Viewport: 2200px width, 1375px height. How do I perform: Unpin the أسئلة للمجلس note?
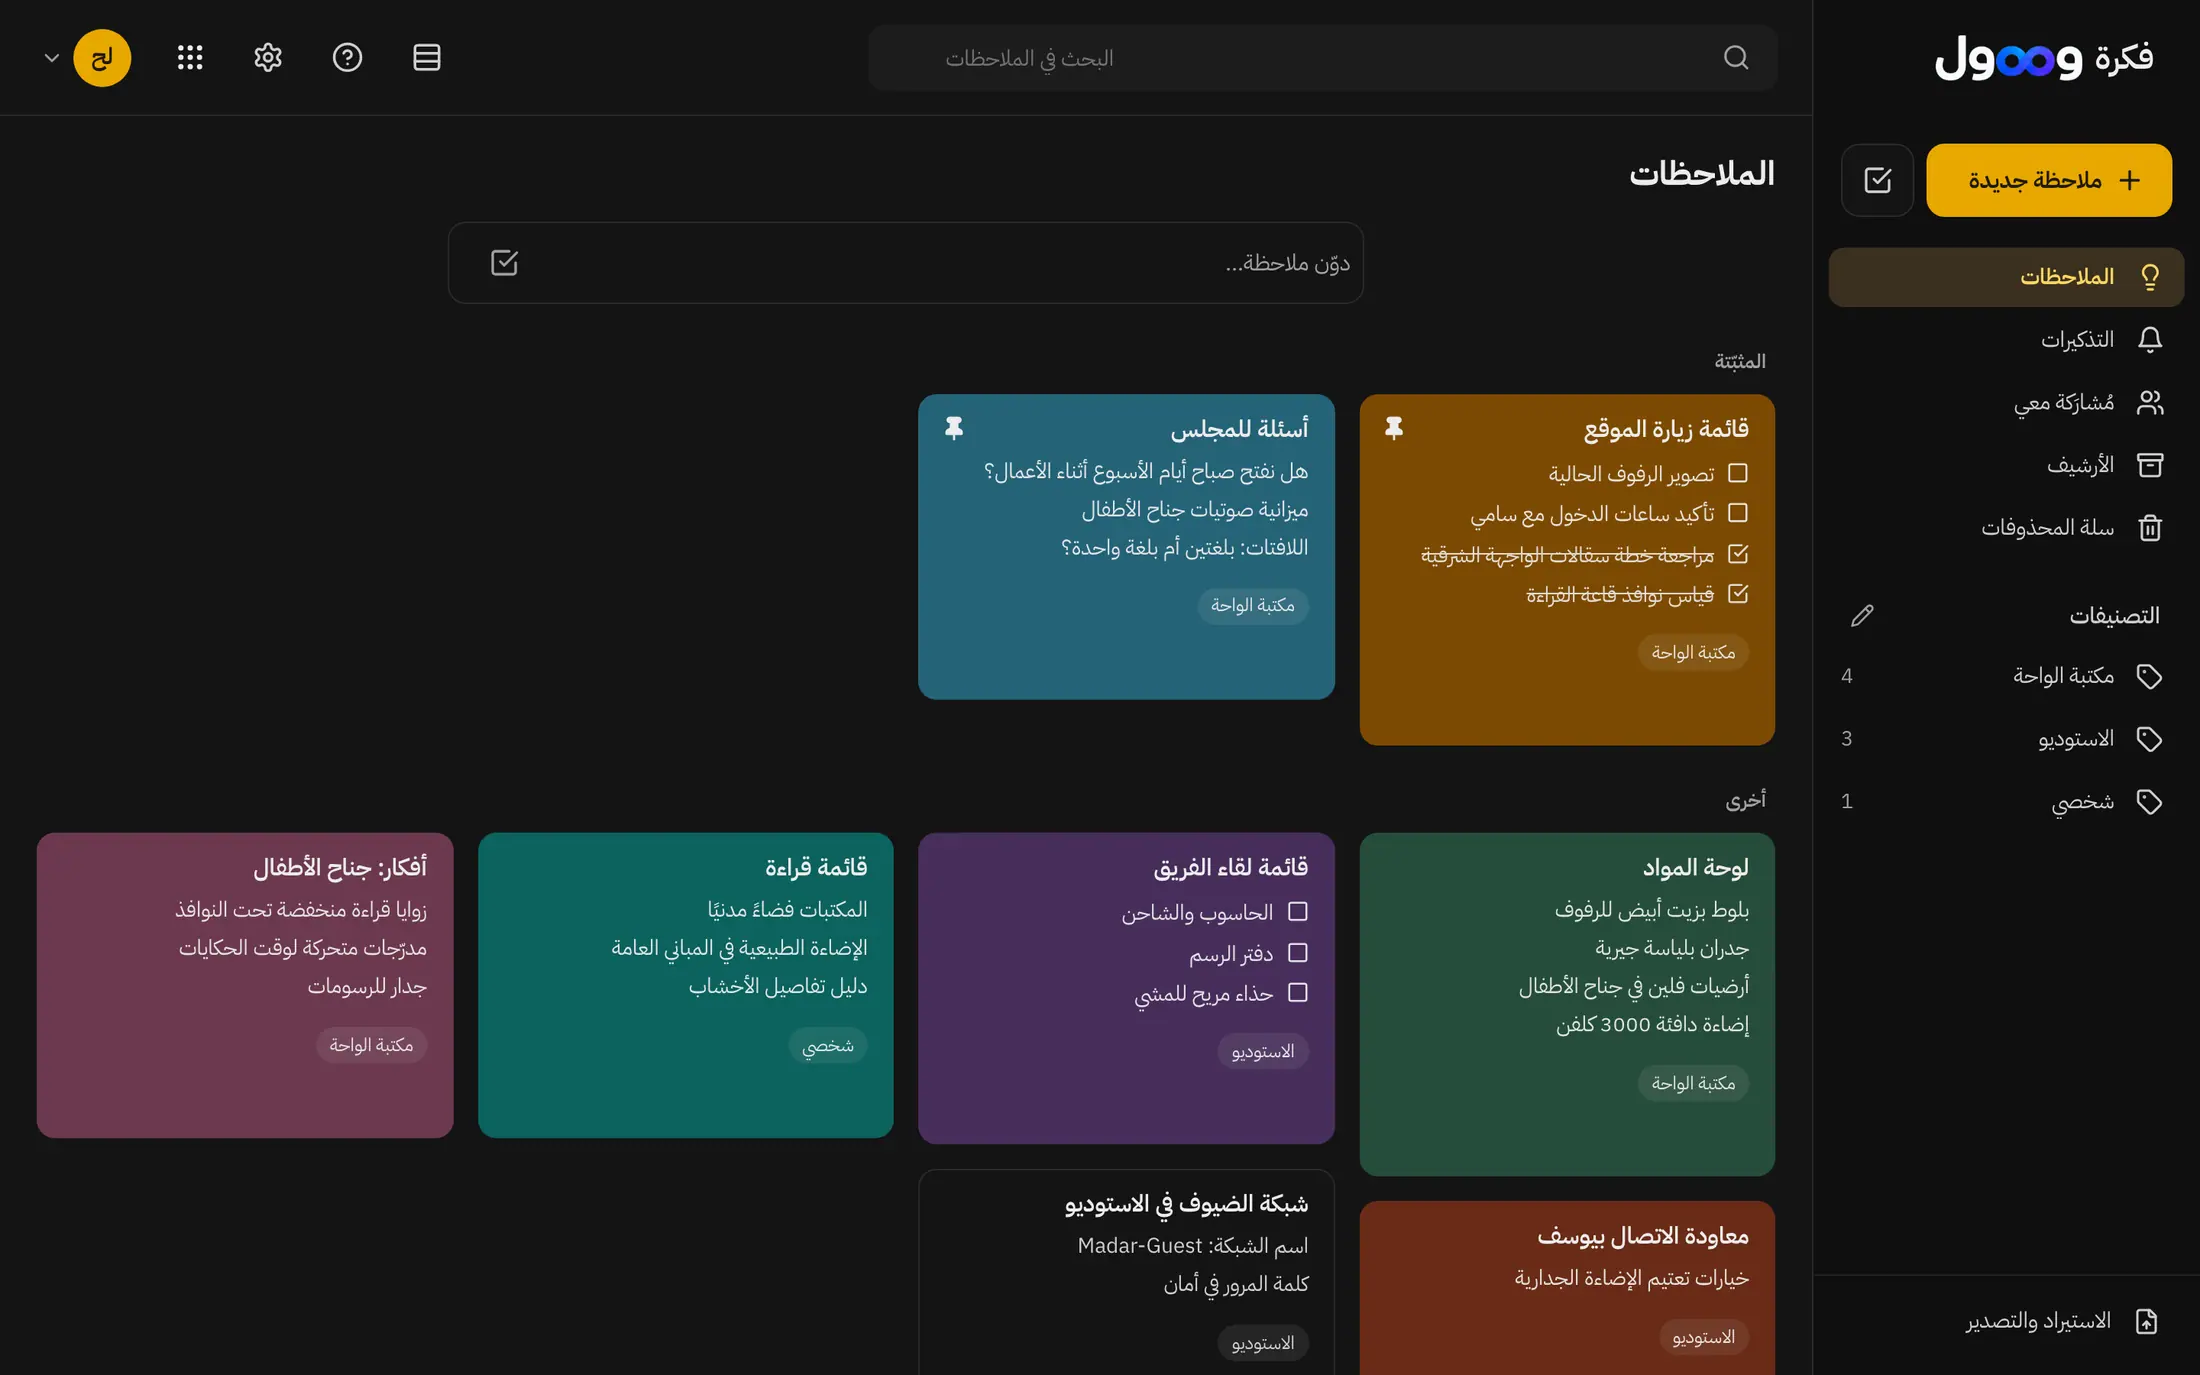(x=954, y=428)
